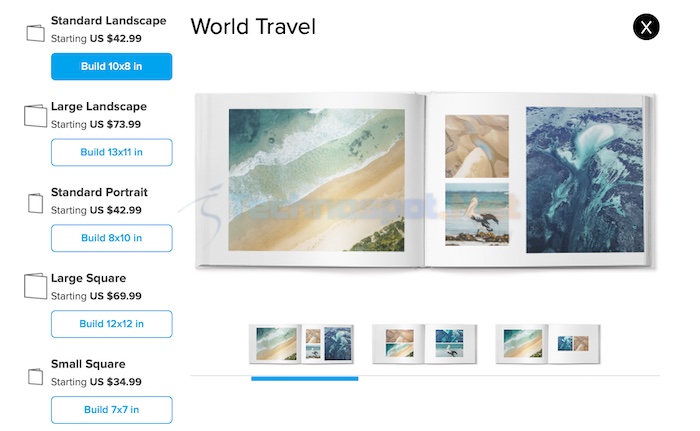Click the Large Square book icon
The image size is (700, 431).
[x=35, y=286]
